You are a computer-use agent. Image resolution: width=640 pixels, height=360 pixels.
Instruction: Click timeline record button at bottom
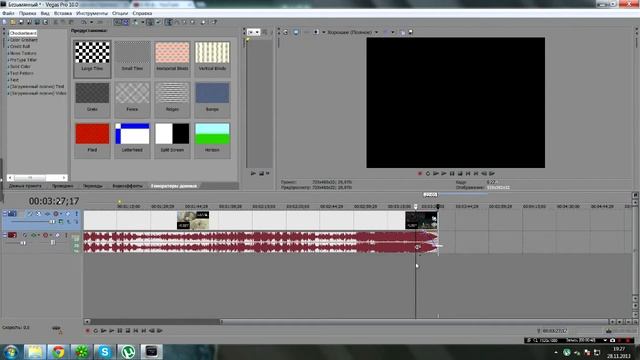87,331
